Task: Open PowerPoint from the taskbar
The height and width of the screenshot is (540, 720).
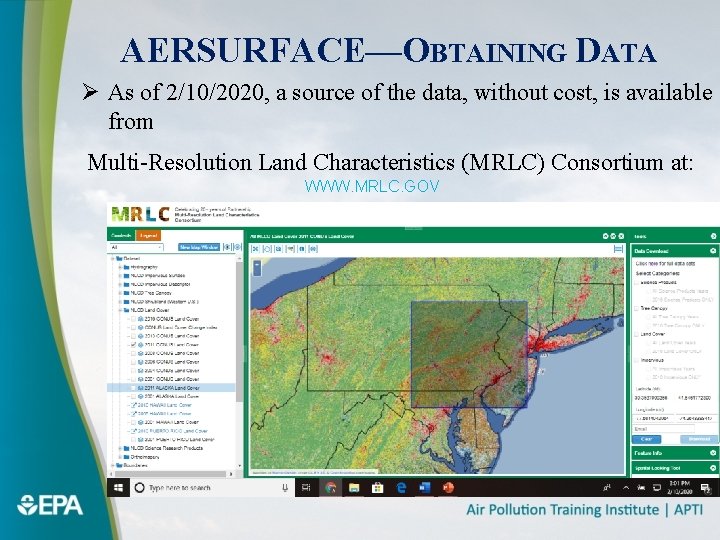Action: (449, 488)
